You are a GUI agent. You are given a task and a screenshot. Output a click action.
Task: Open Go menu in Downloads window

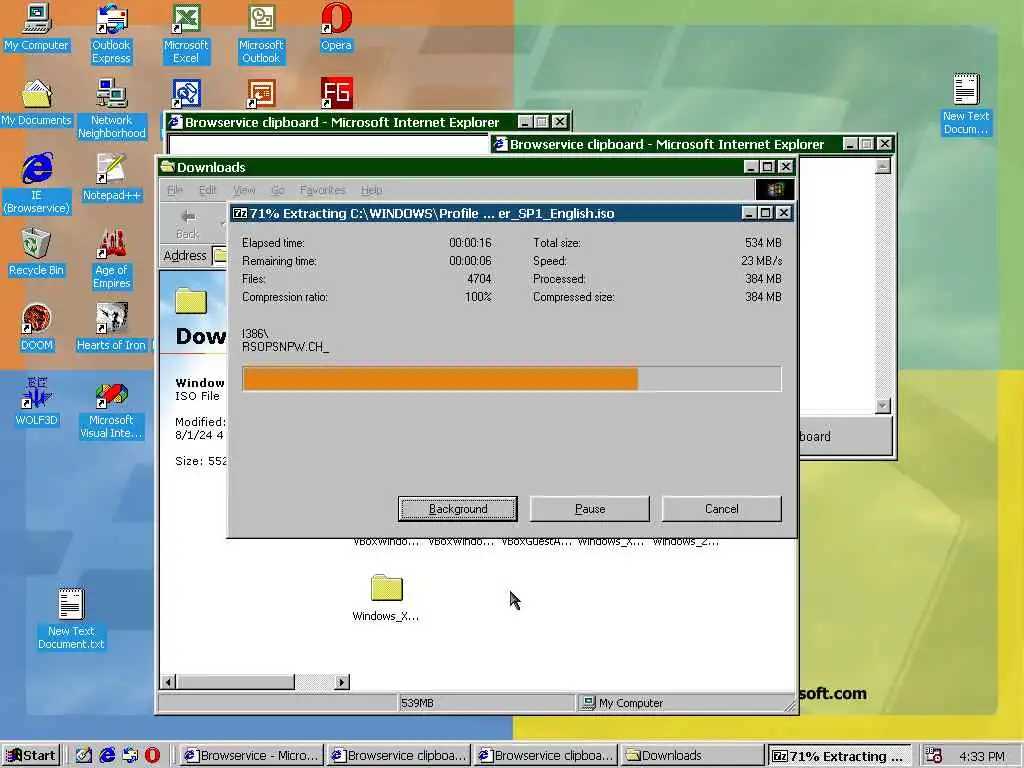pyautogui.click(x=278, y=190)
